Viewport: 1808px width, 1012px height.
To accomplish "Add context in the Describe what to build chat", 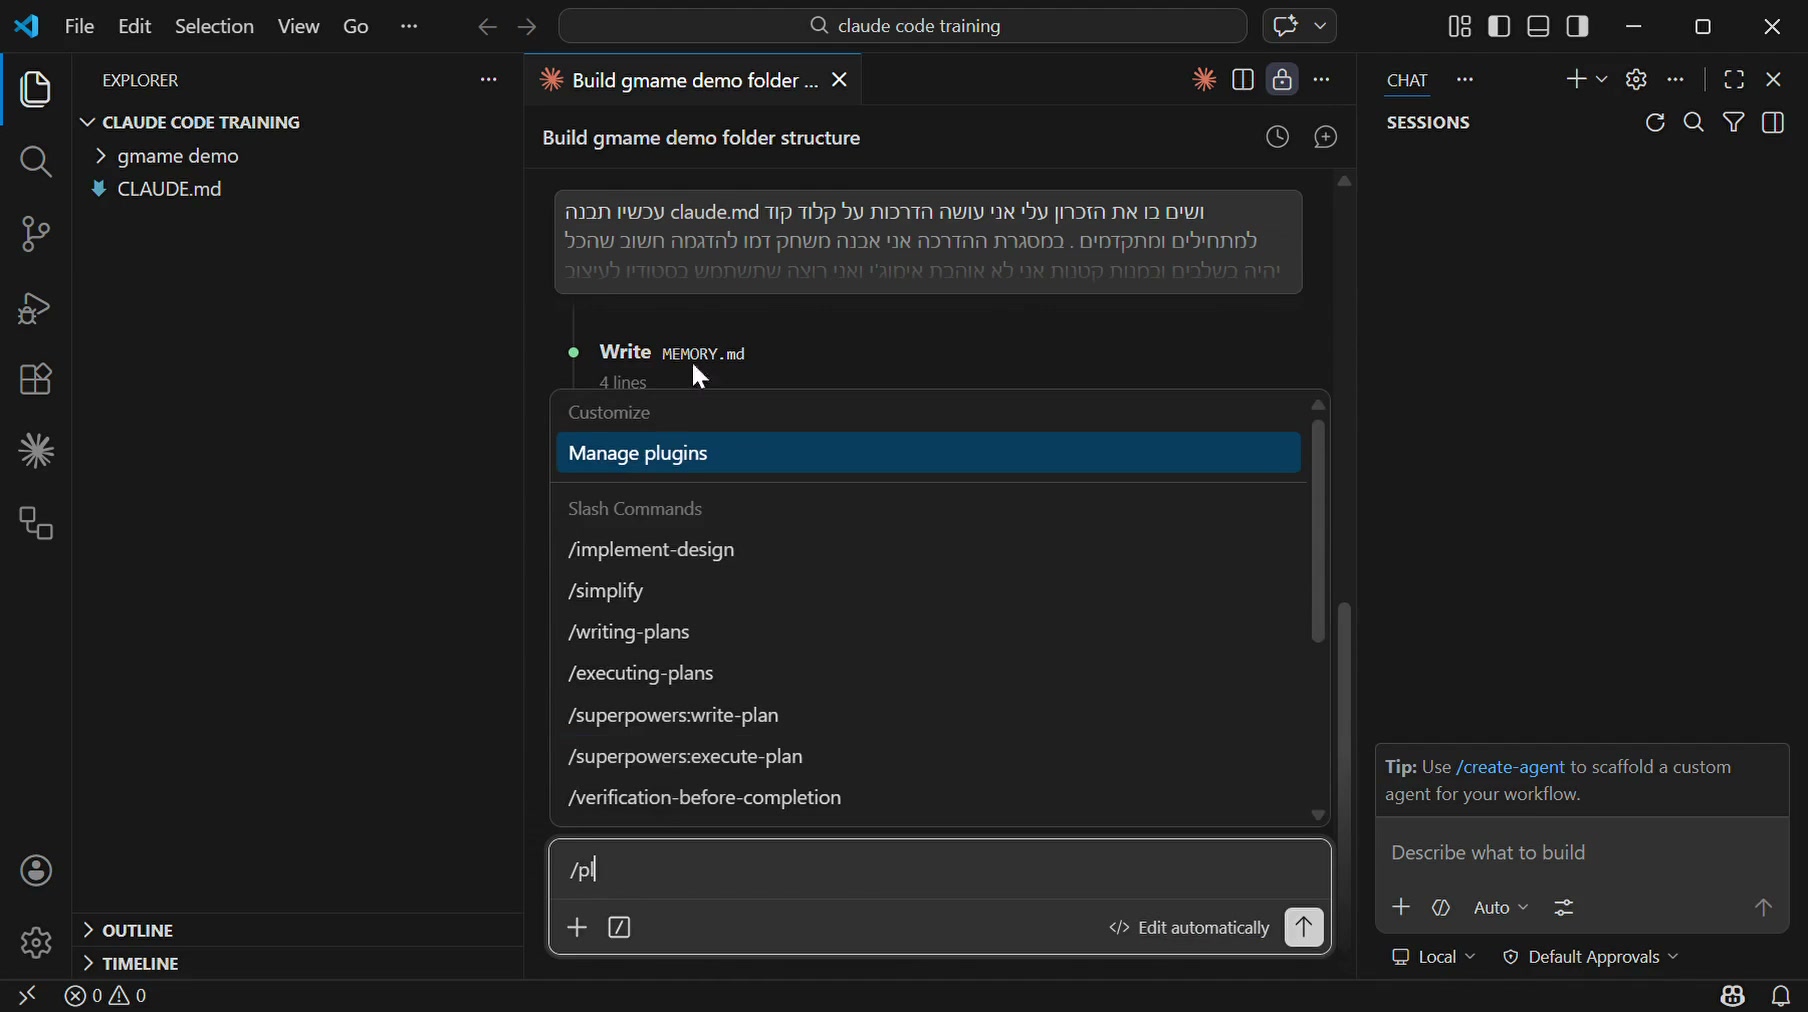I will pos(1401,908).
